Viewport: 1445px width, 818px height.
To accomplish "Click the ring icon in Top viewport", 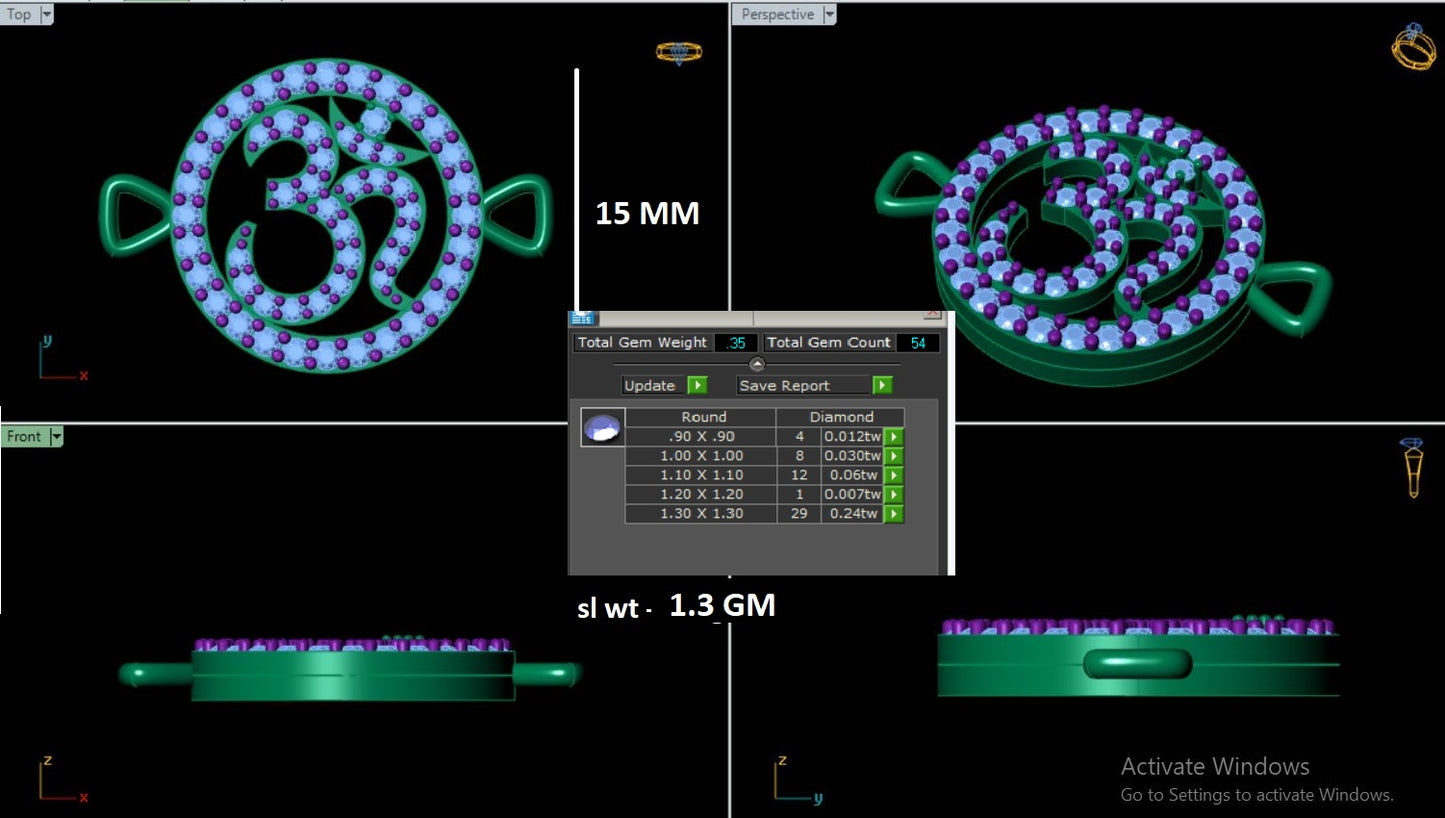I will [679, 52].
